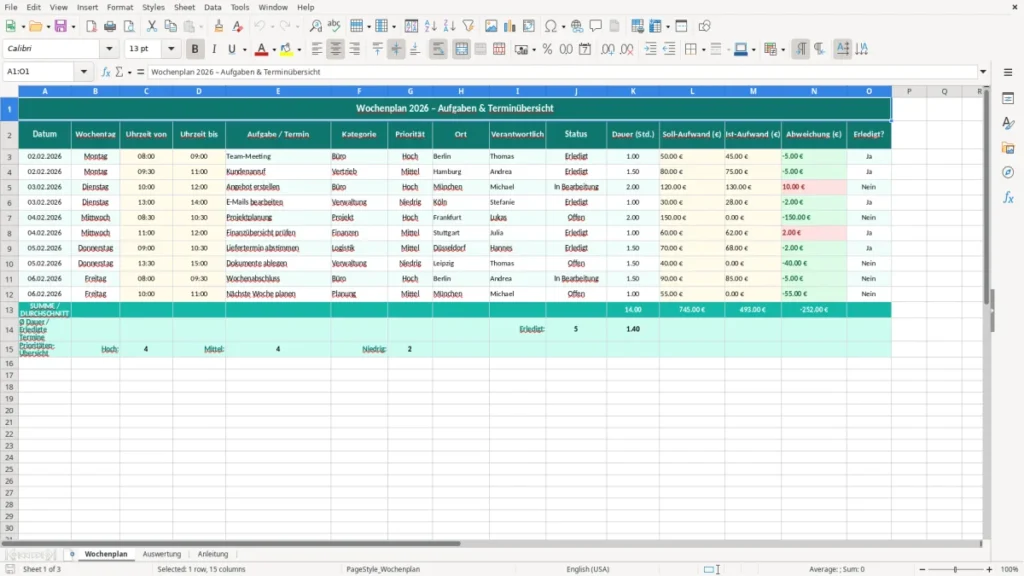Zoom in with the plus button
1024x576 pixels.
[x=989, y=569]
